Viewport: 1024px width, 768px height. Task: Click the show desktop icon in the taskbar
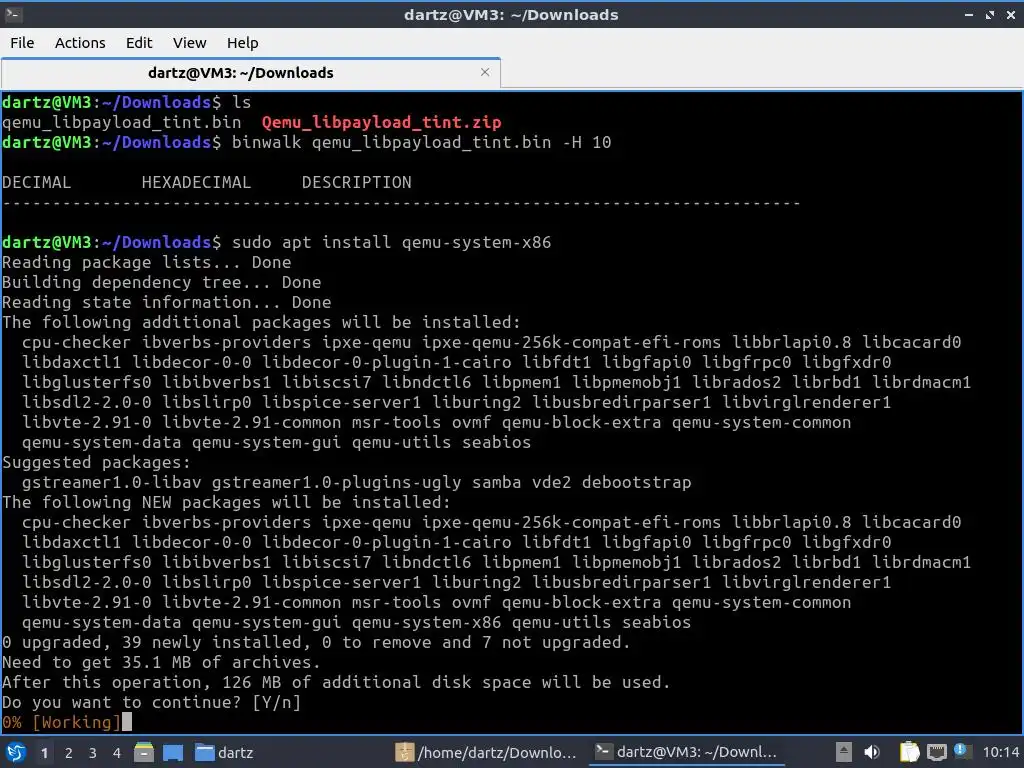172,752
